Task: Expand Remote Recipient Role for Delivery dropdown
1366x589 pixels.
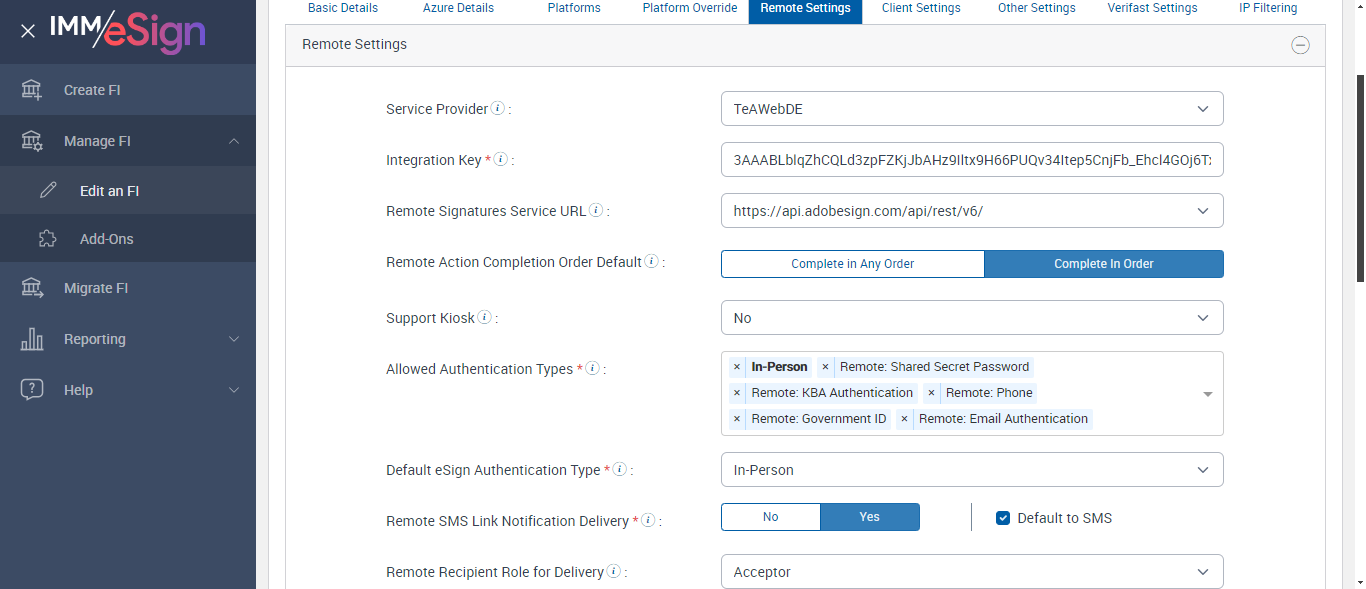Action: click(971, 572)
